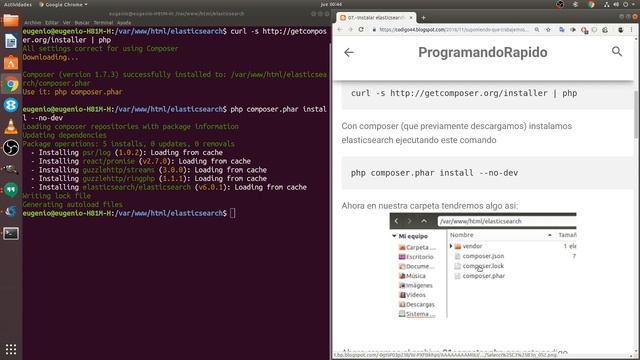Open Files from the Ubuntu dock
640x360 pixels.
click(11, 20)
